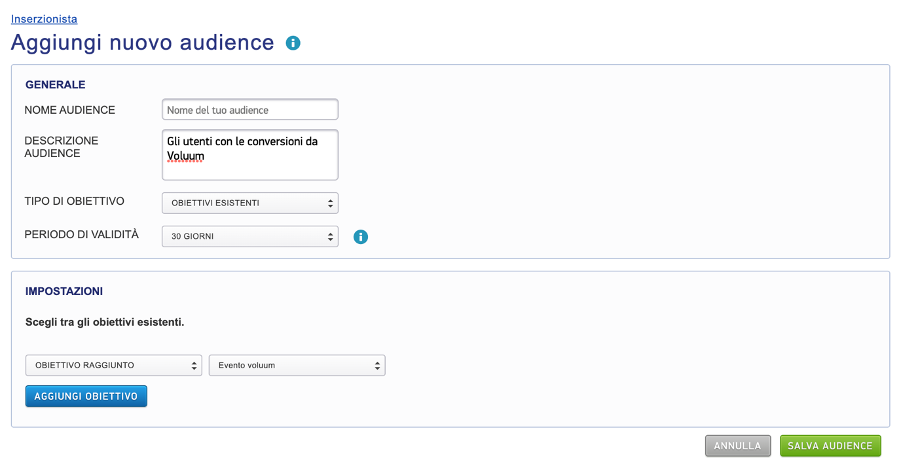Click the Annulla button
Image resolution: width=904 pixels, height=472 pixels.
(x=737, y=446)
